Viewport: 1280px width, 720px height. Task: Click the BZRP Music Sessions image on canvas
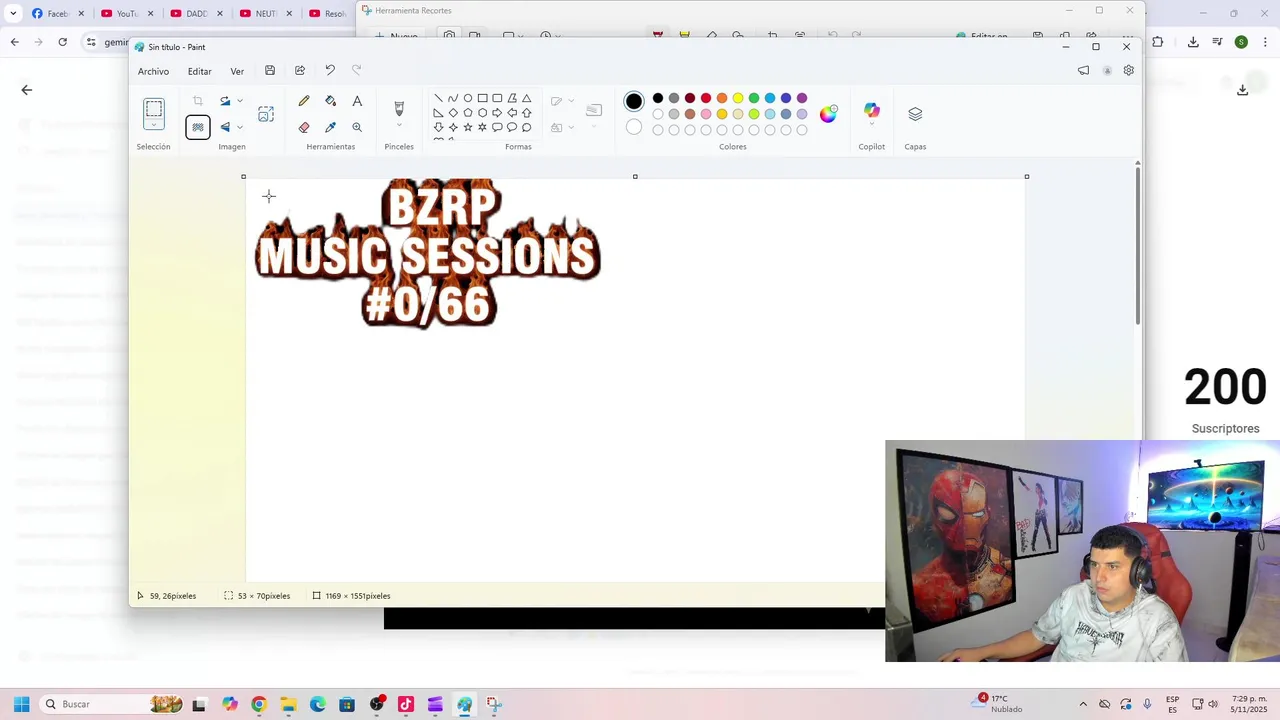pos(428,254)
